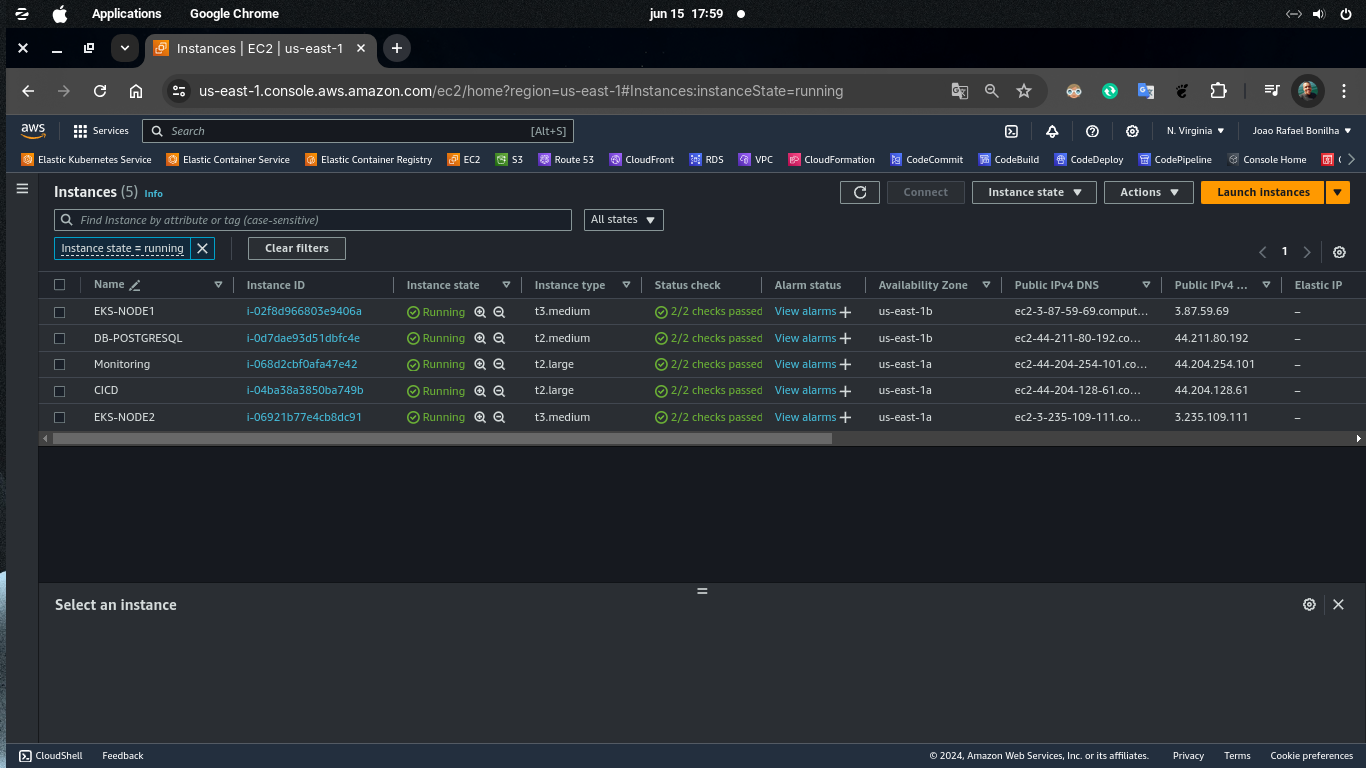This screenshot has width=1366, height=768.
Task: Expand the Launch instances split arrow
Action: (1338, 192)
